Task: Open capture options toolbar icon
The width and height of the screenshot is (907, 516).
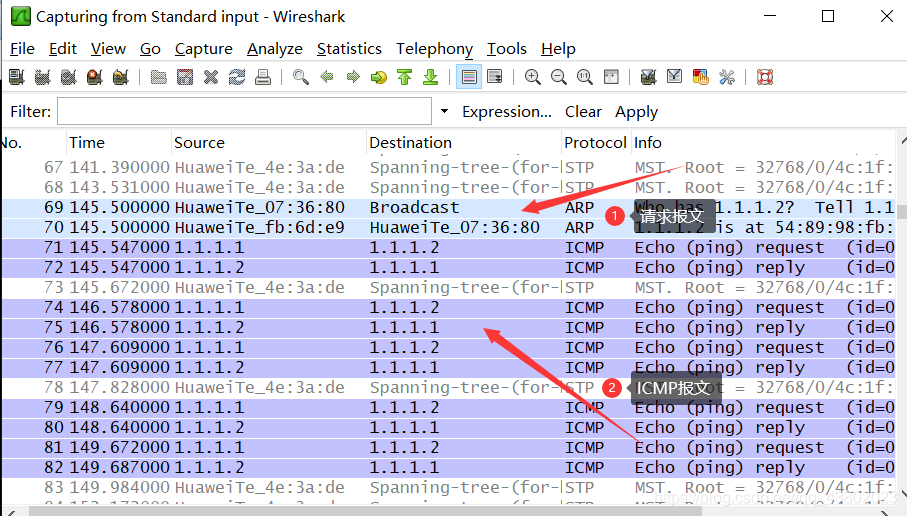Action: pyautogui.click(x=43, y=77)
